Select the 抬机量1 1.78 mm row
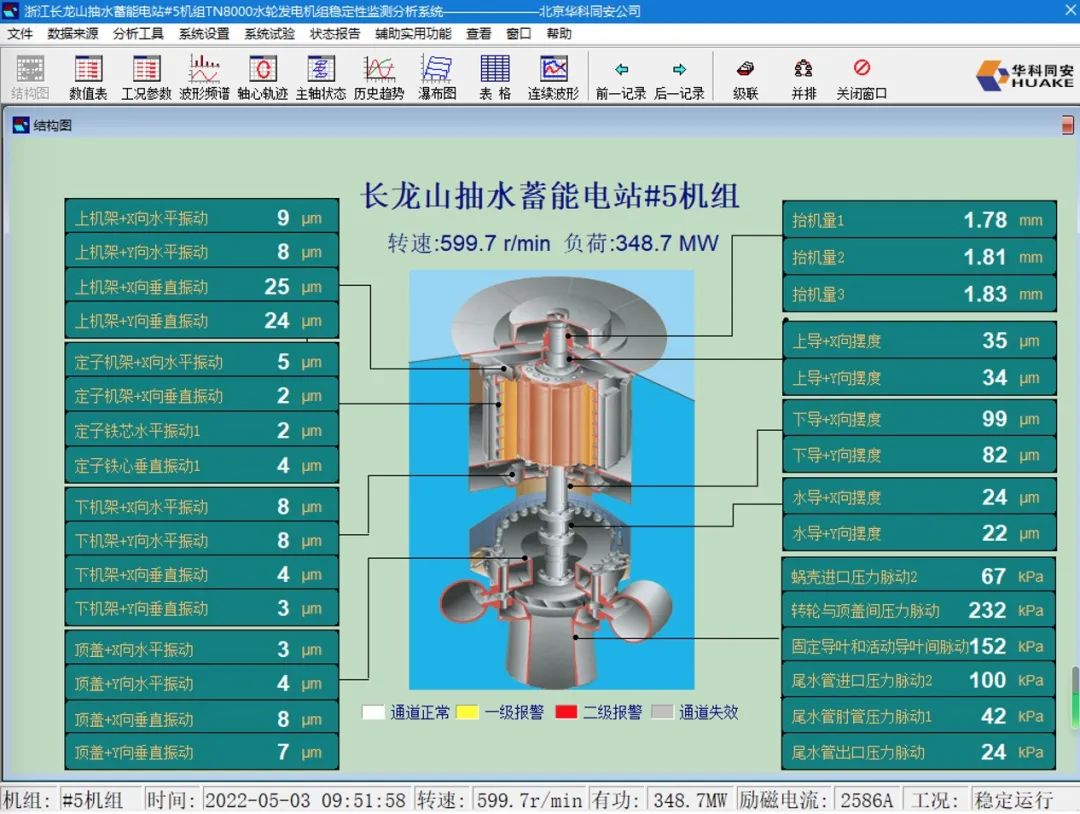Screen dimensions: 1080x814 919,220
